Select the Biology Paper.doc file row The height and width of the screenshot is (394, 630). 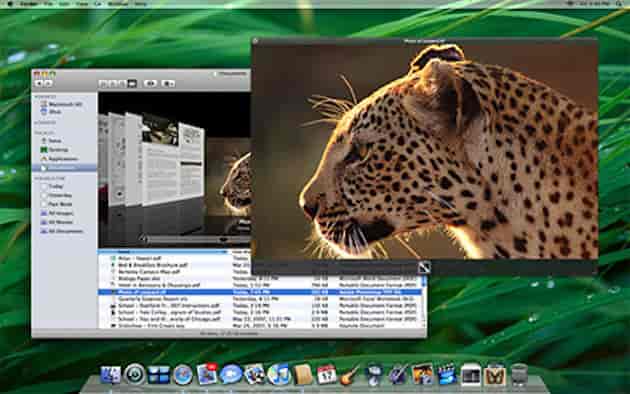pyautogui.click(x=260, y=278)
